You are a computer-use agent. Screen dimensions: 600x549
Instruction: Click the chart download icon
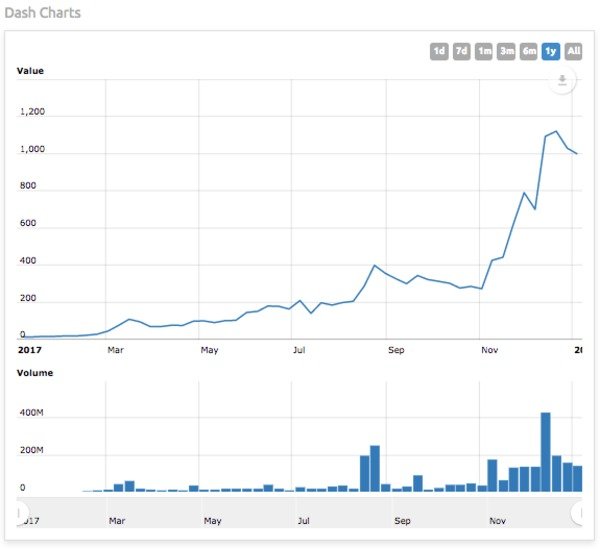[562, 80]
